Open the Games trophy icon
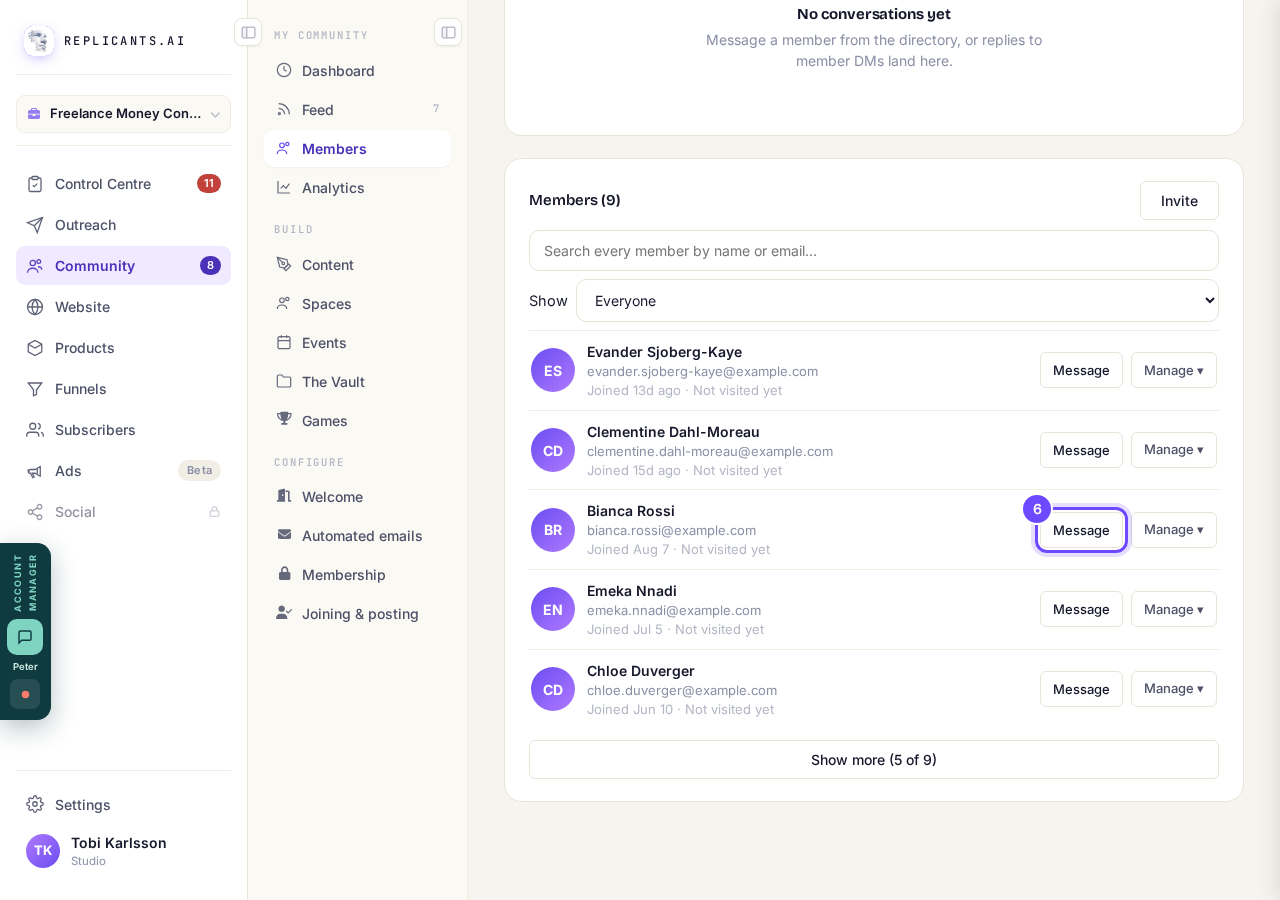 pos(284,420)
